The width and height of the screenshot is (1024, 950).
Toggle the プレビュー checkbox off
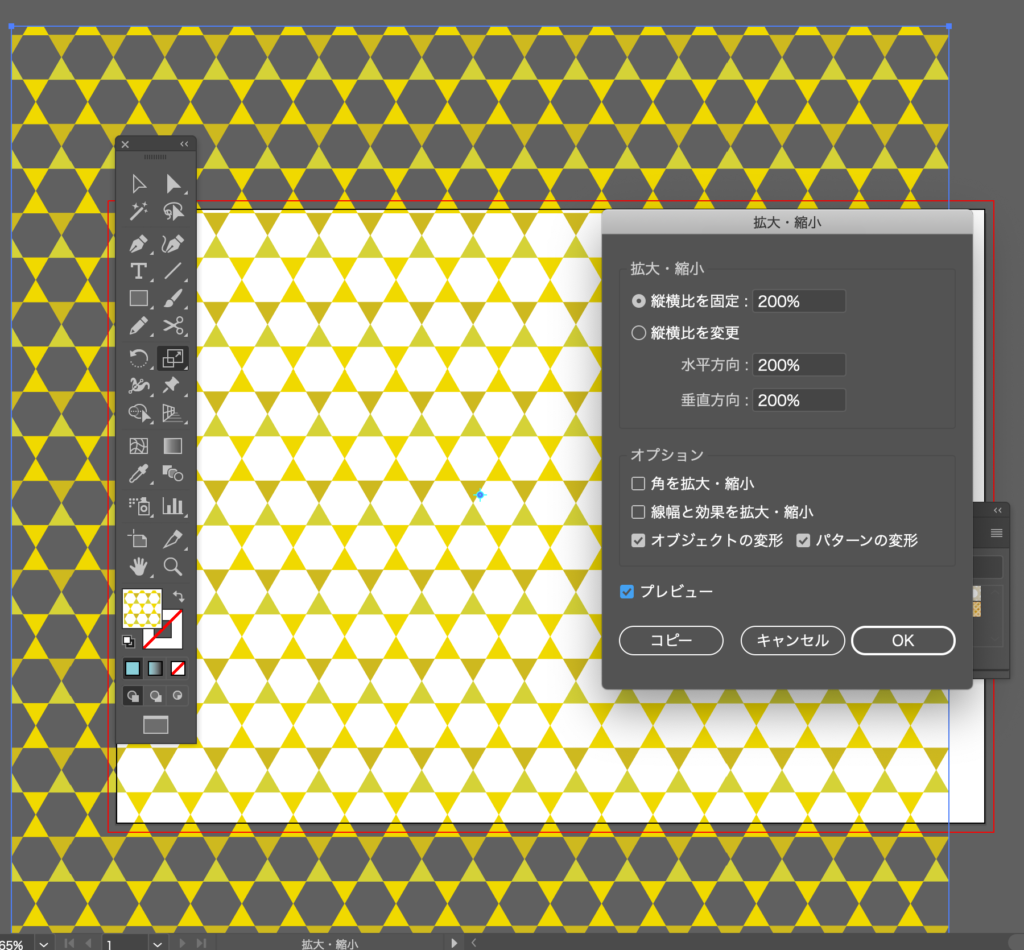(627, 592)
